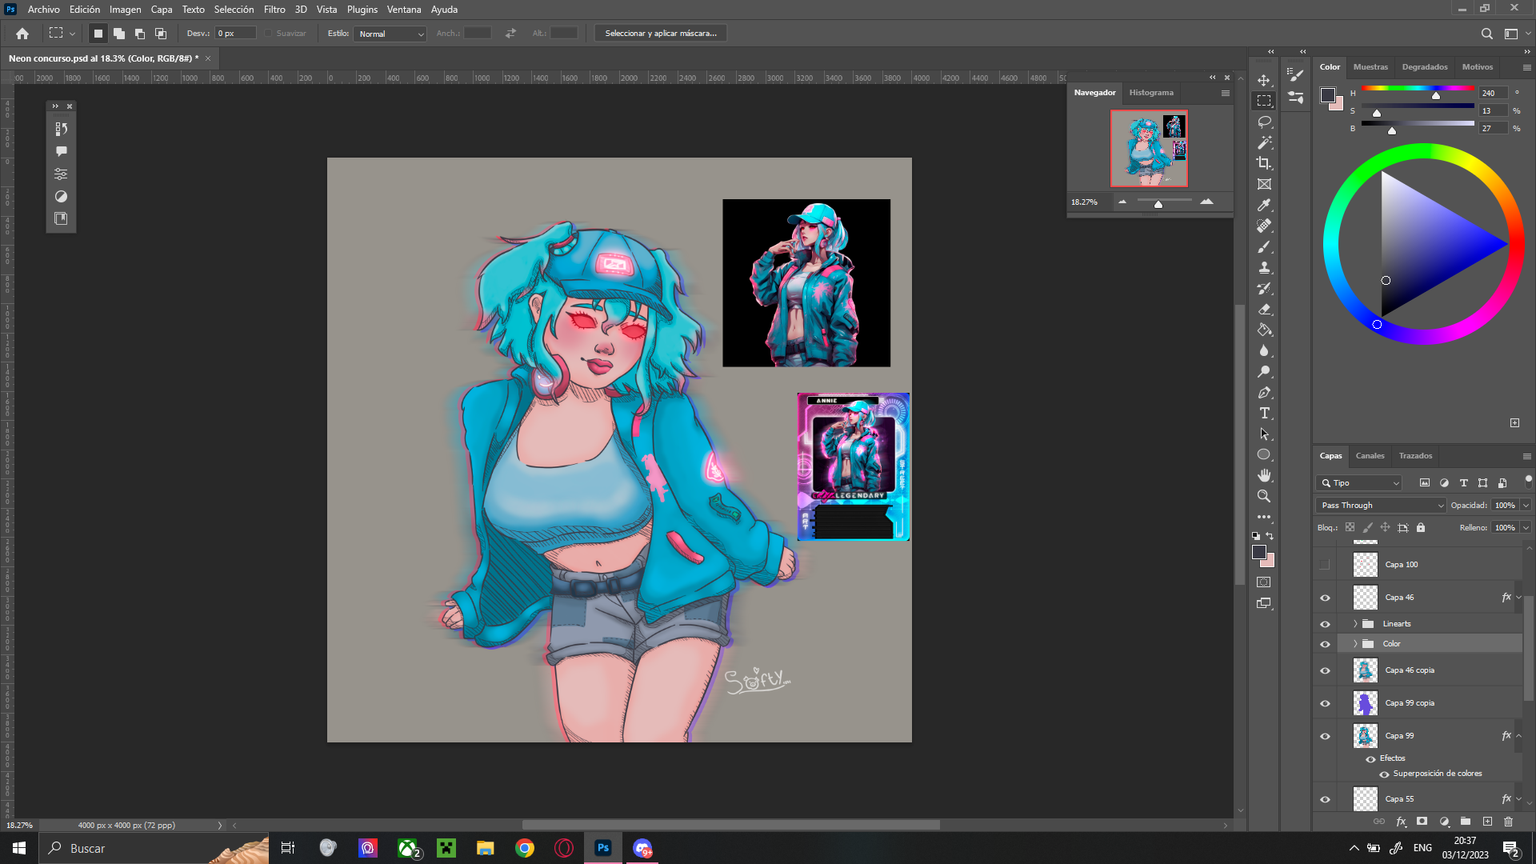The image size is (1536, 864).
Task: Expand the Linearts group
Action: tap(1356, 624)
